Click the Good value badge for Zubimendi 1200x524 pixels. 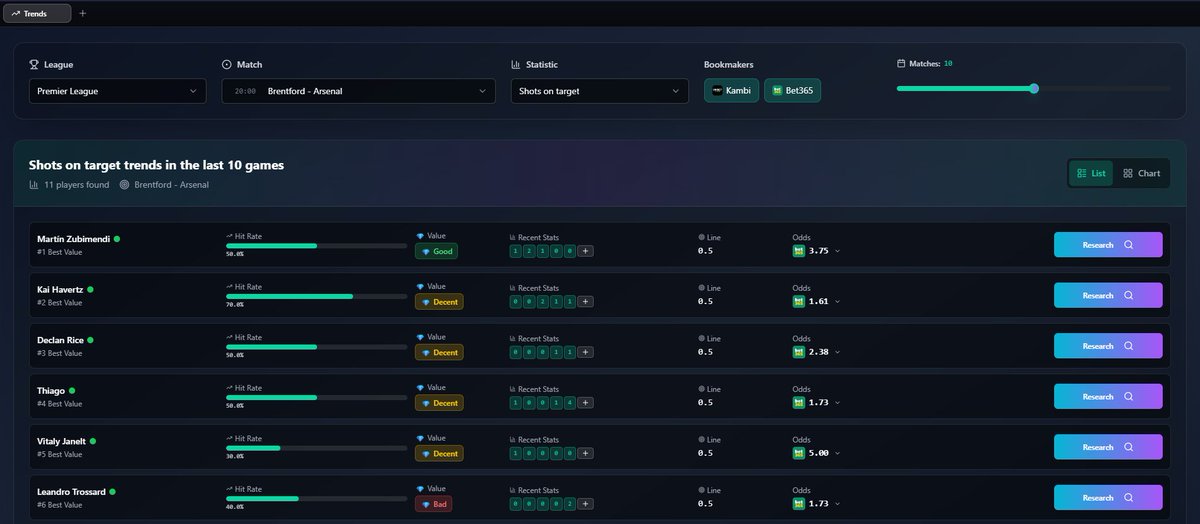tap(436, 251)
